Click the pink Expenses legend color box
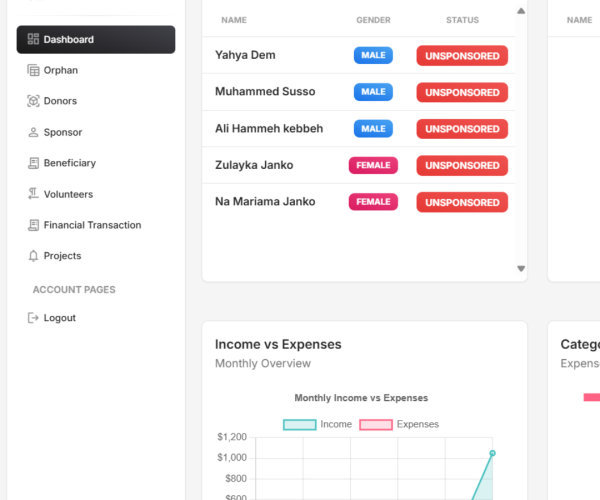The width and height of the screenshot is (600, 500). click(375, 424)
